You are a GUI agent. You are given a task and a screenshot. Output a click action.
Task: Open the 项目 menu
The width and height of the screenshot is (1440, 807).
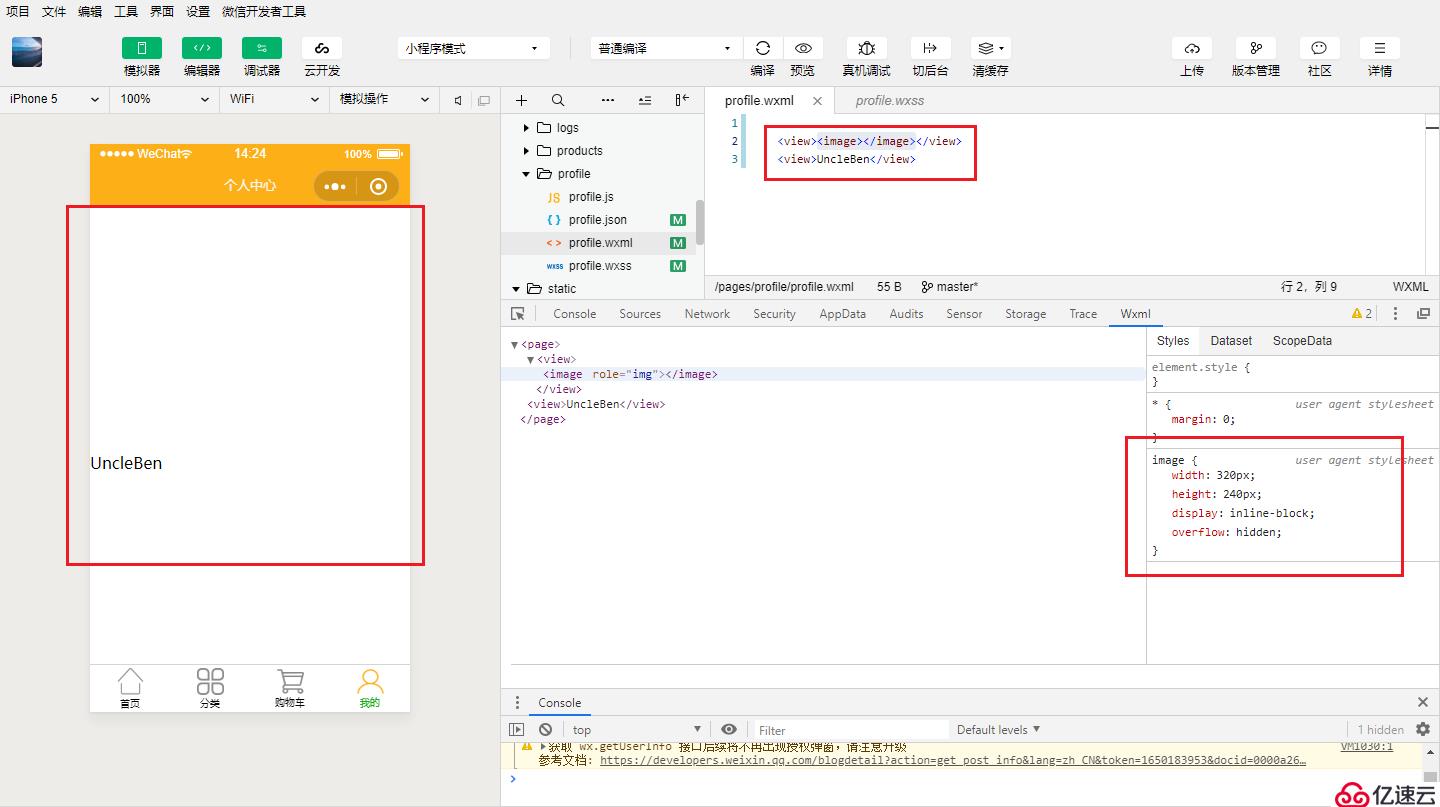coord(18,12)
